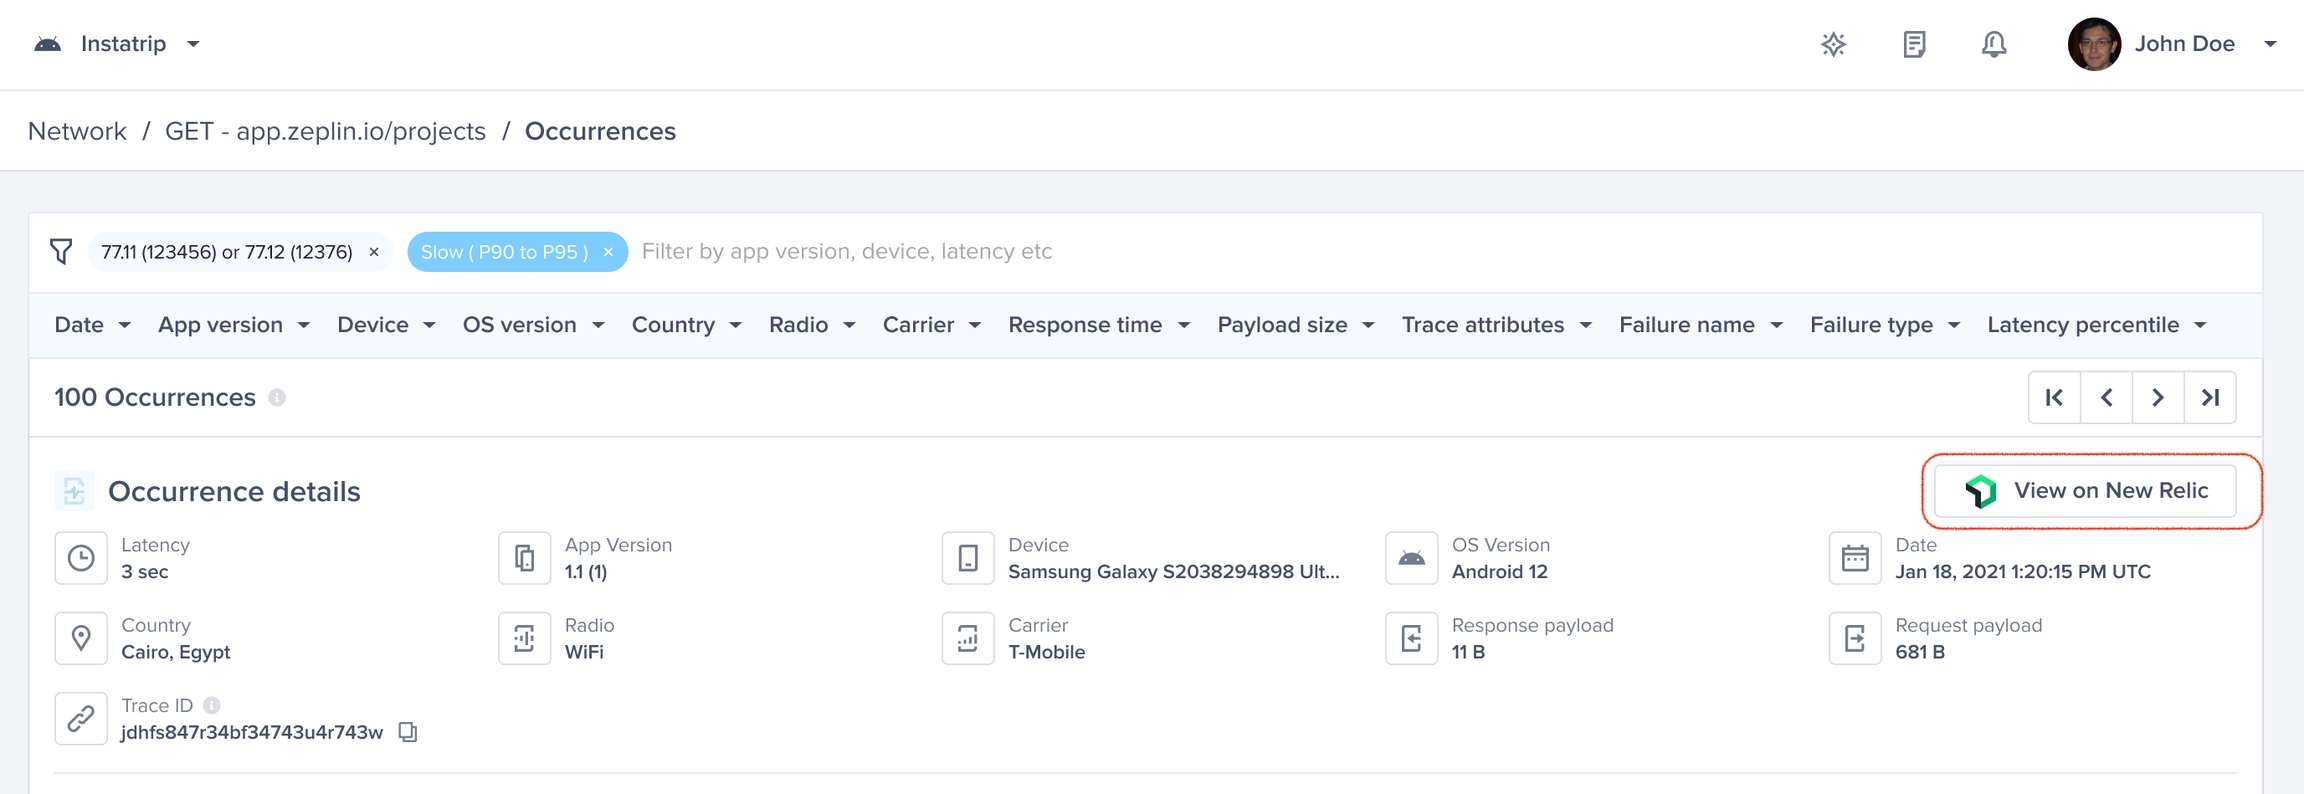The width and height of the screenshot is (2304, 794).
Task: Remove the Slow P90 to P95 filter
Action: tap(608, 252)
